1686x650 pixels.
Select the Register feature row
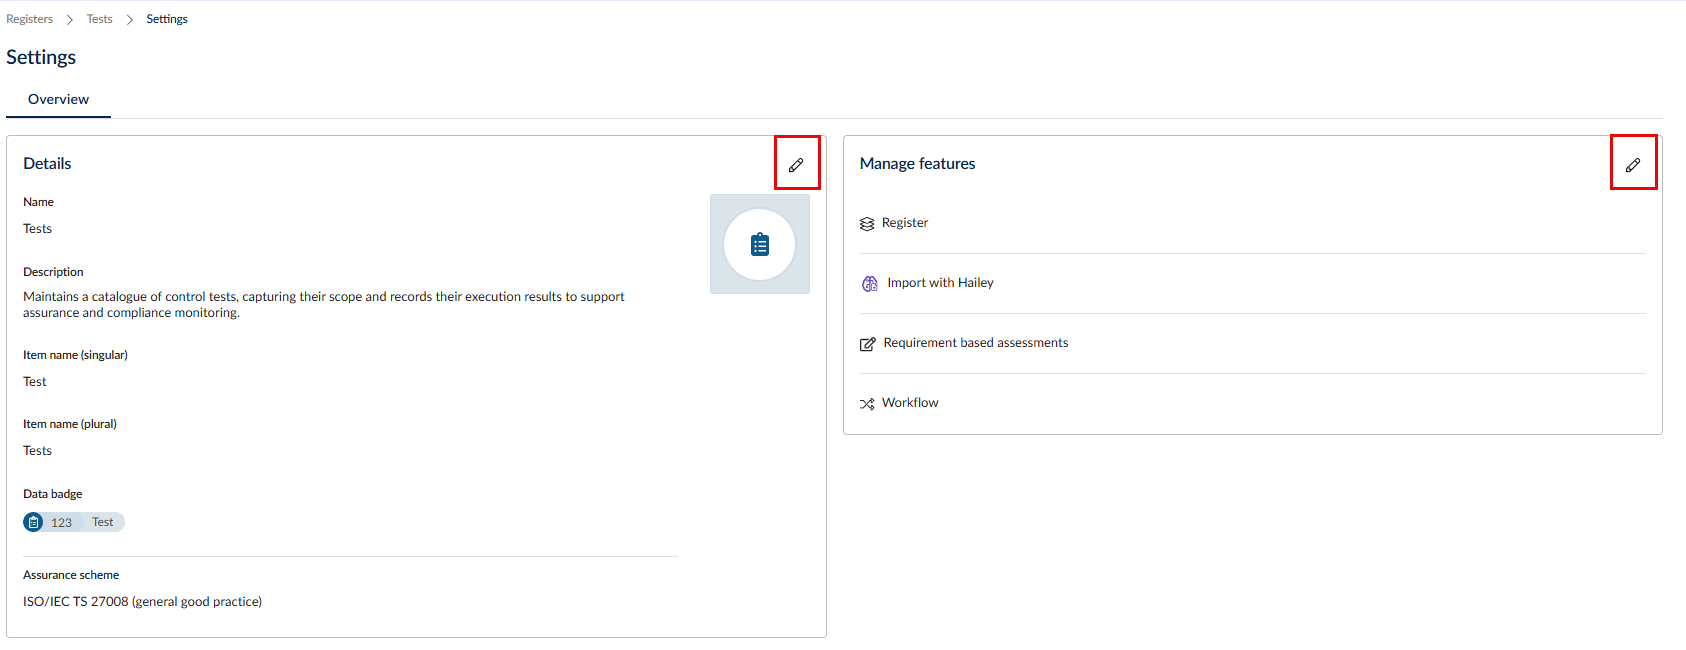click(x=1252, y=223)
